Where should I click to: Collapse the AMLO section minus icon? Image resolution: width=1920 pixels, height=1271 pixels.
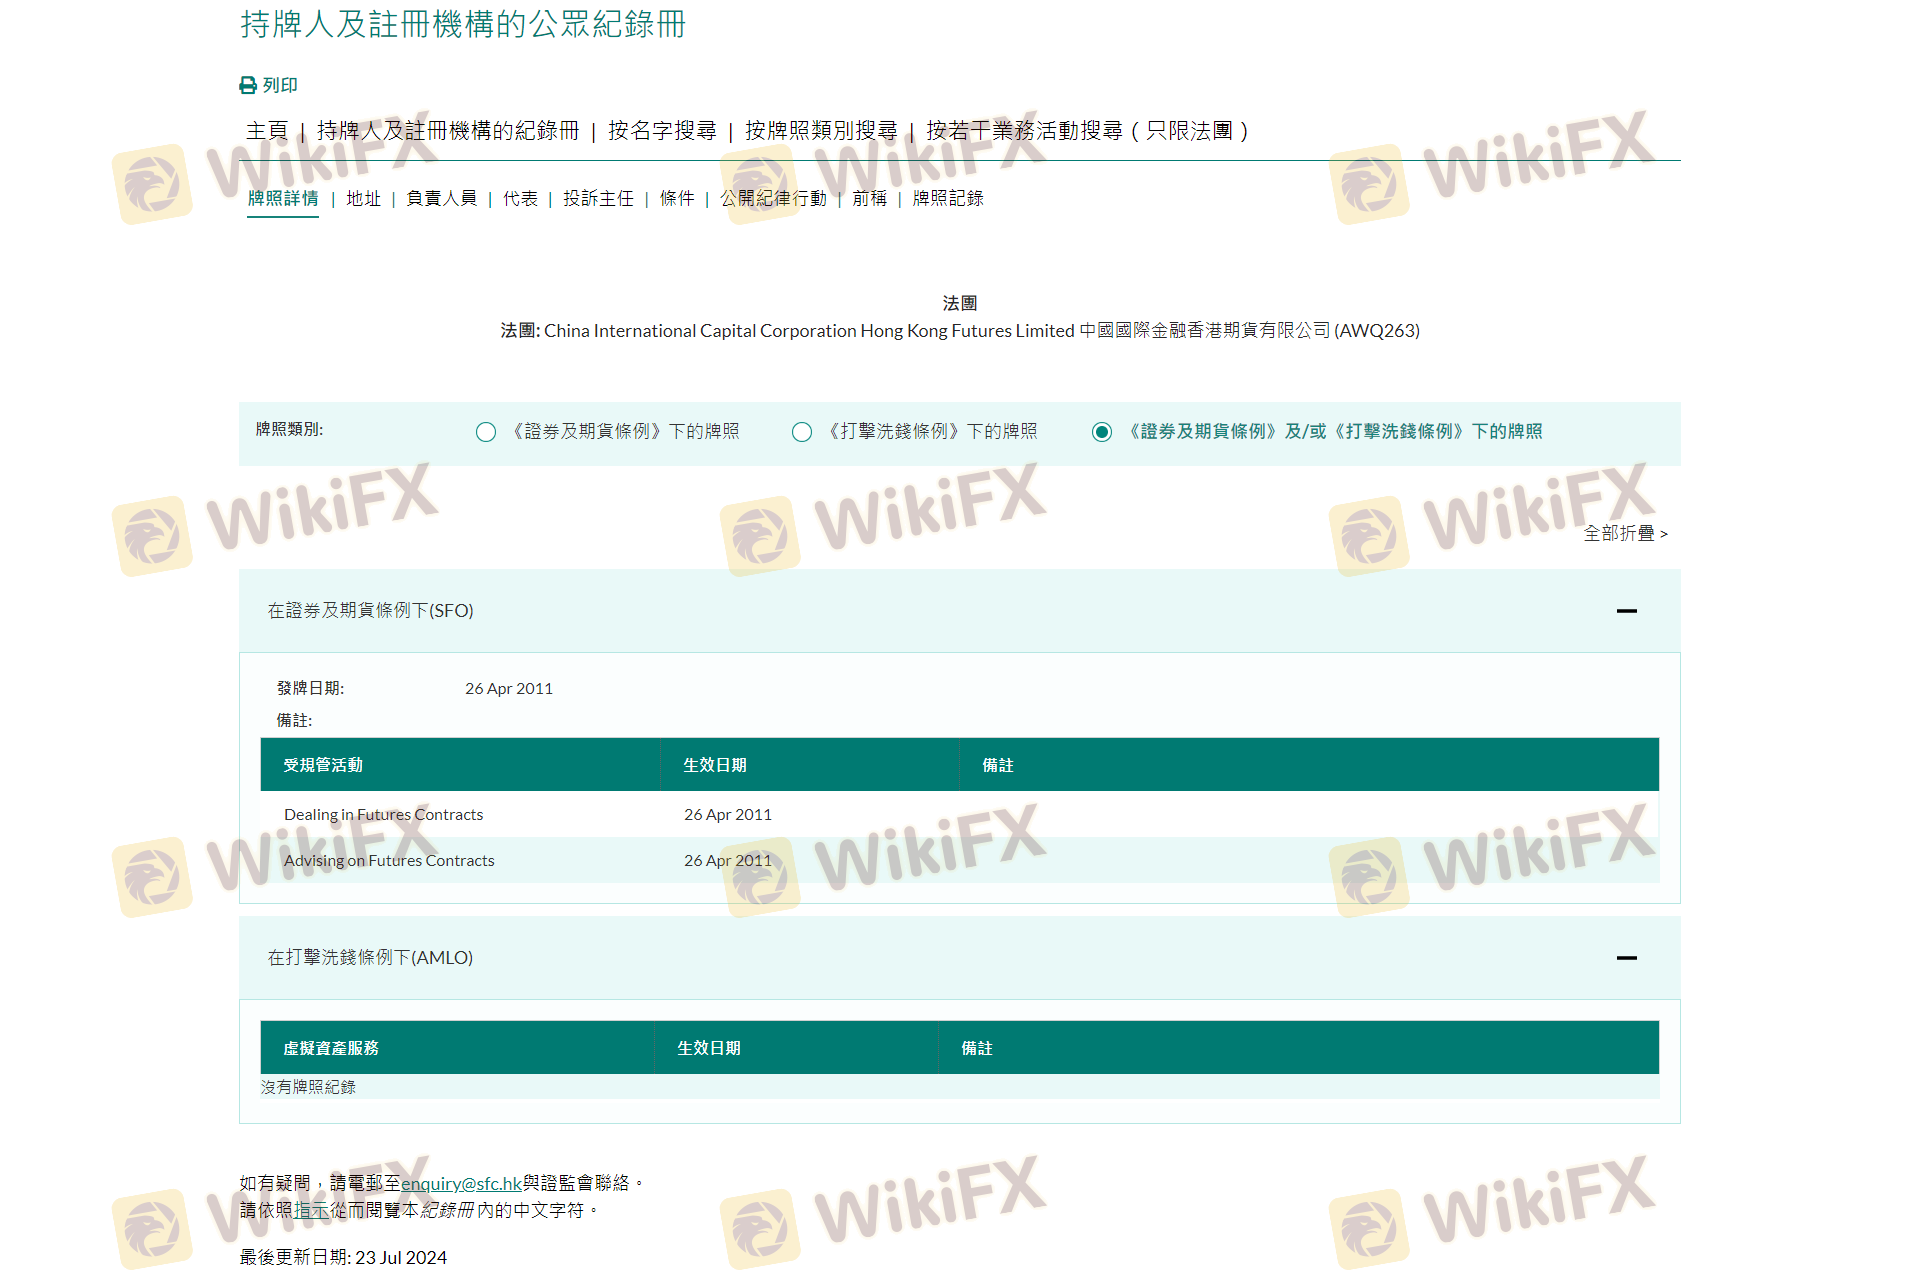pyautogui.click(x=1626, y=958)
